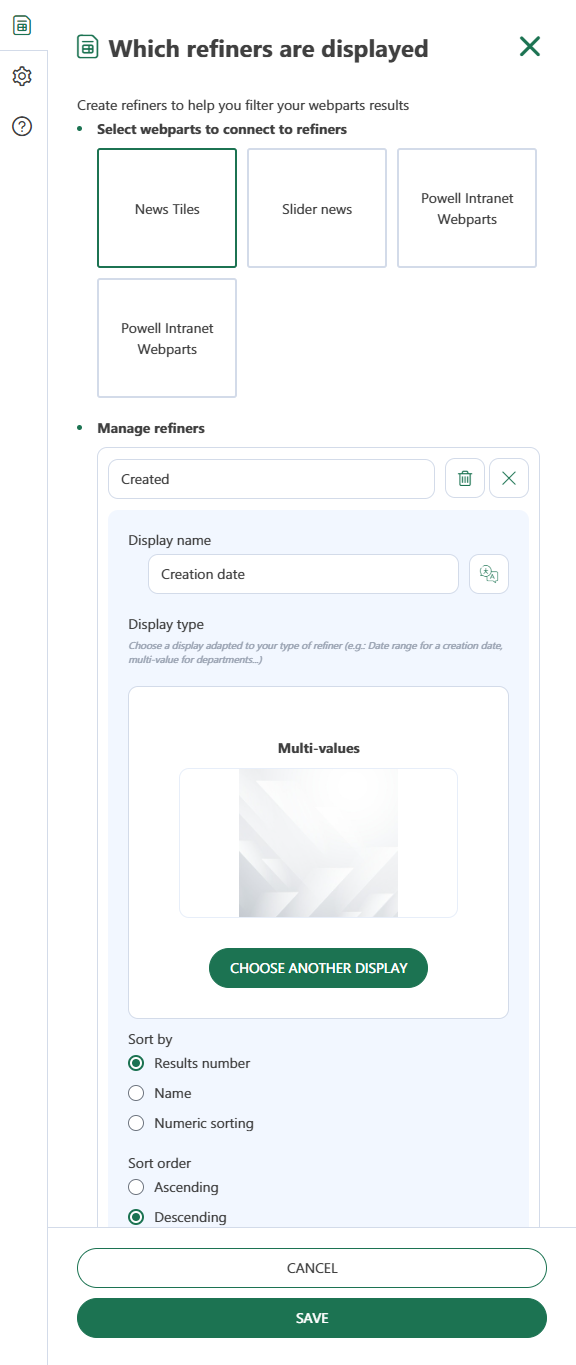Collapse the Created refiner with X icon
The width and height of the screenshot is (576, 1365).
point(509,478)
